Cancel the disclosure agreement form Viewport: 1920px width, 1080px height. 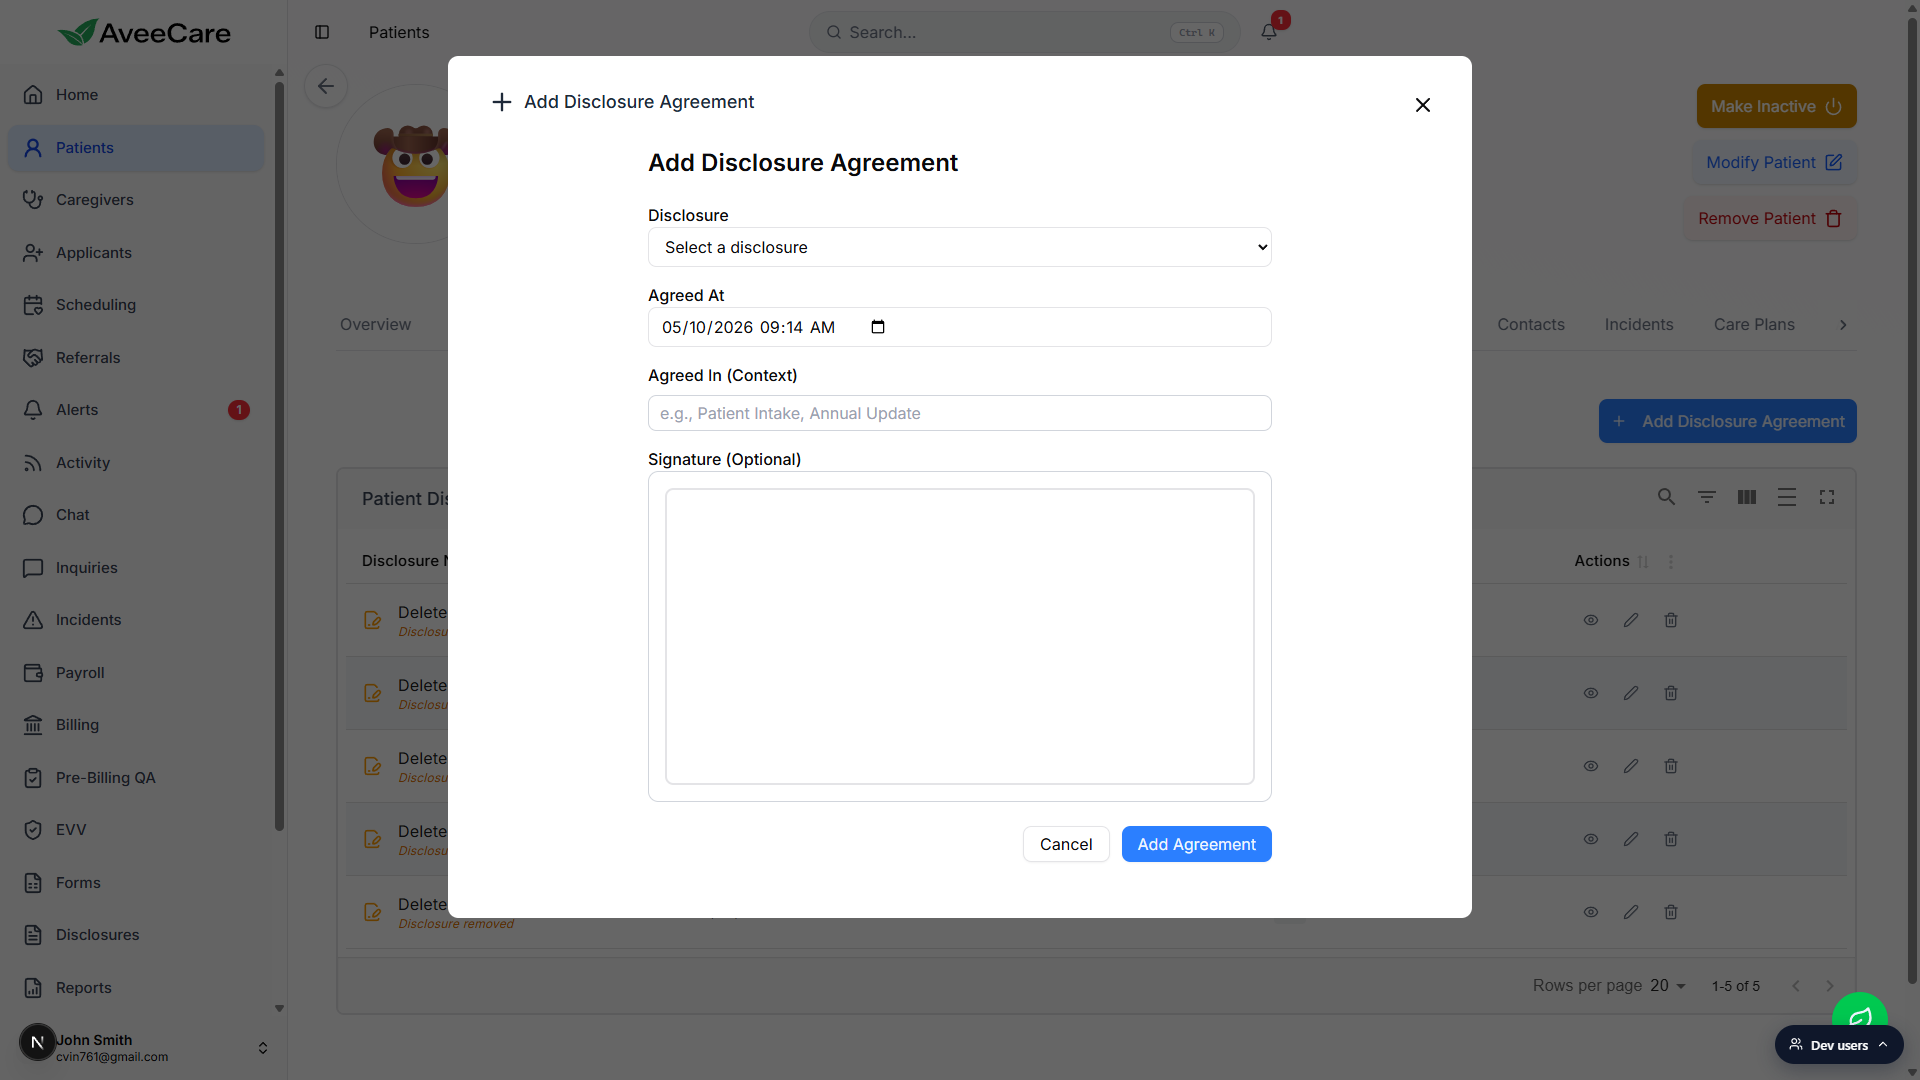tap(1065, 844)
